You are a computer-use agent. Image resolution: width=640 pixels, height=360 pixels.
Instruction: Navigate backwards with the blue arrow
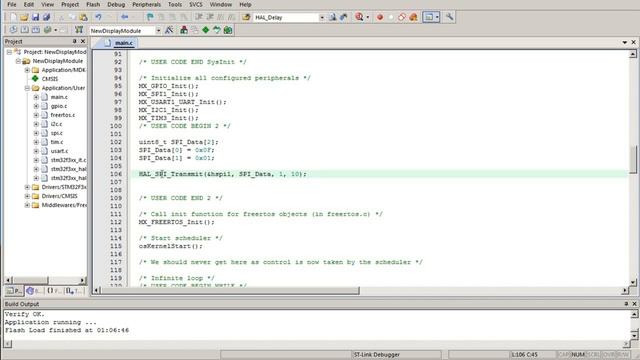124,17
